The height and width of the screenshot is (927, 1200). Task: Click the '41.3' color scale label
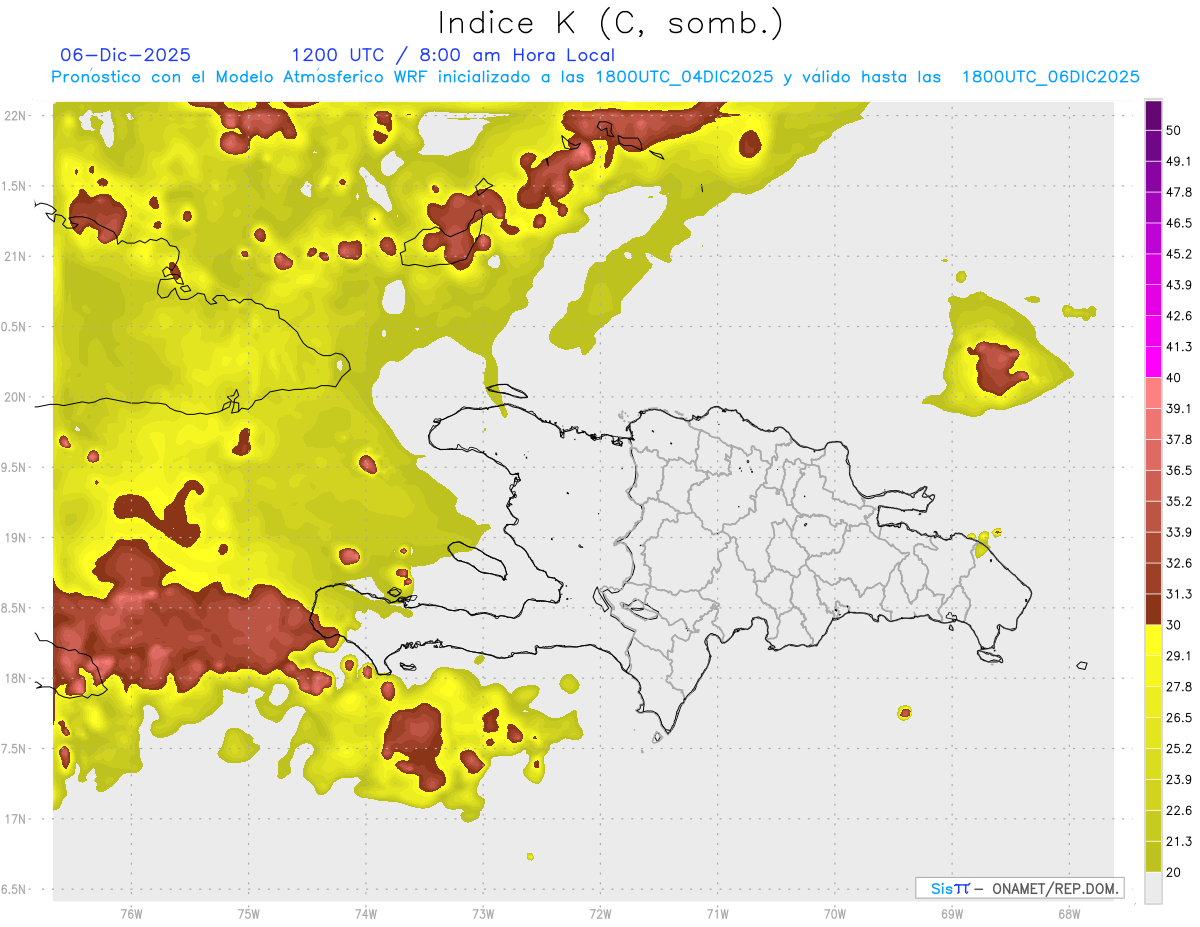point(1179,347)
